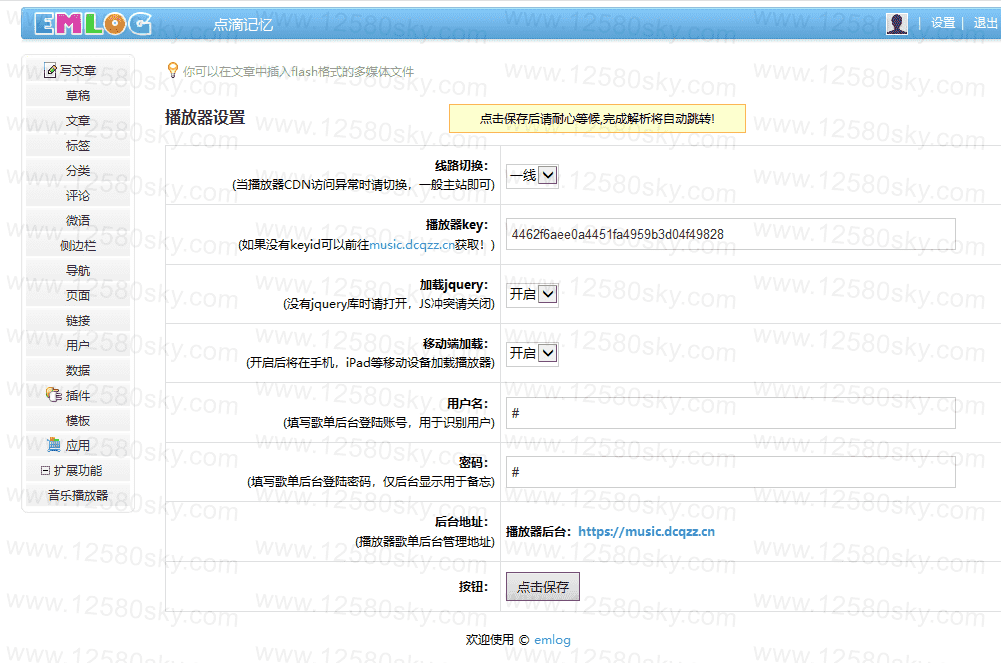Click the emlog footer link
The width and height of the screenshot is (1001, 663).
click(x=552, y=640)
